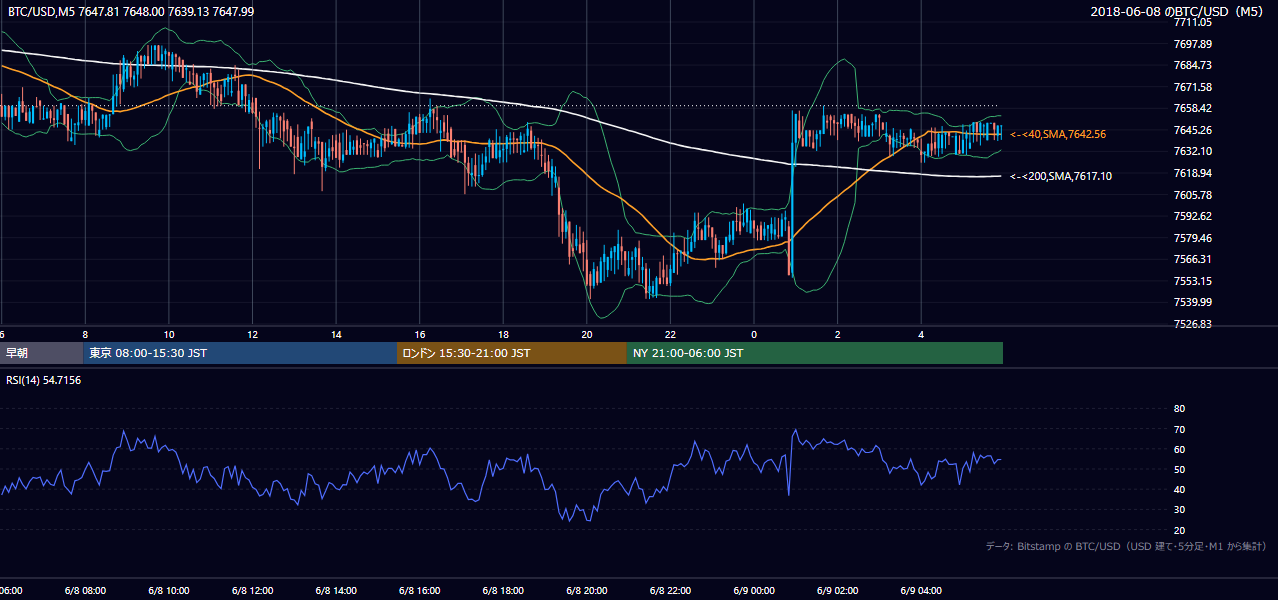1278x600 pixels.
Task: Click RSI axis level 40
Action: coord(1179,489)
